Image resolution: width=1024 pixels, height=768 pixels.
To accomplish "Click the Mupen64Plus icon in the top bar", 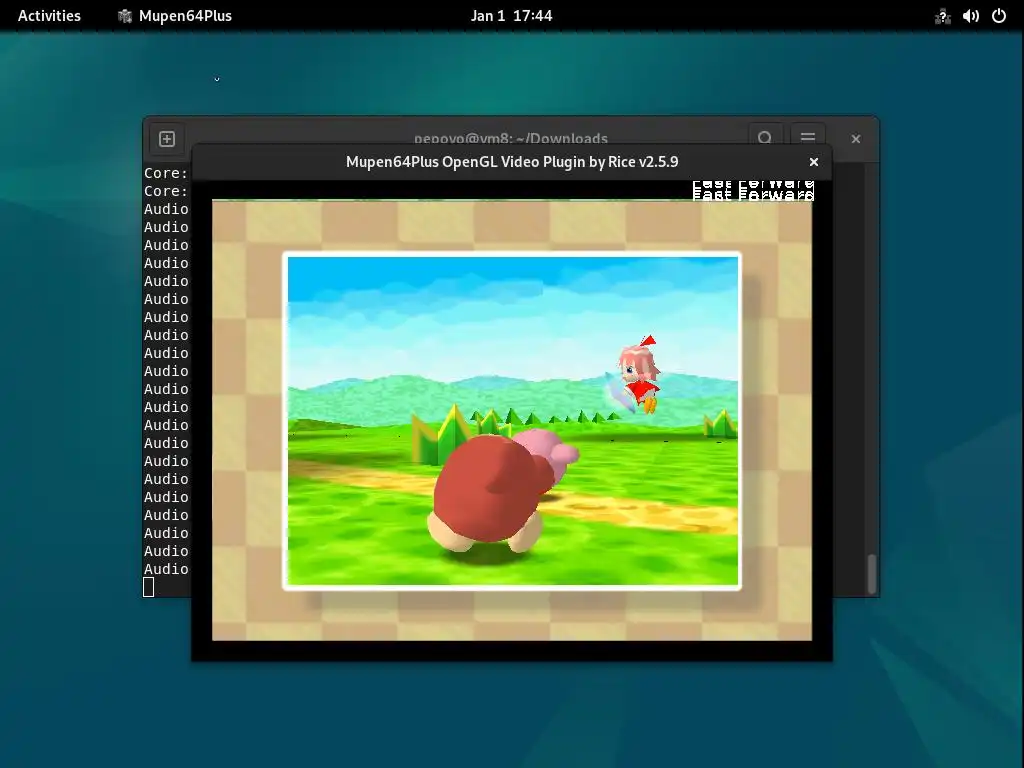I will [125, 16].
